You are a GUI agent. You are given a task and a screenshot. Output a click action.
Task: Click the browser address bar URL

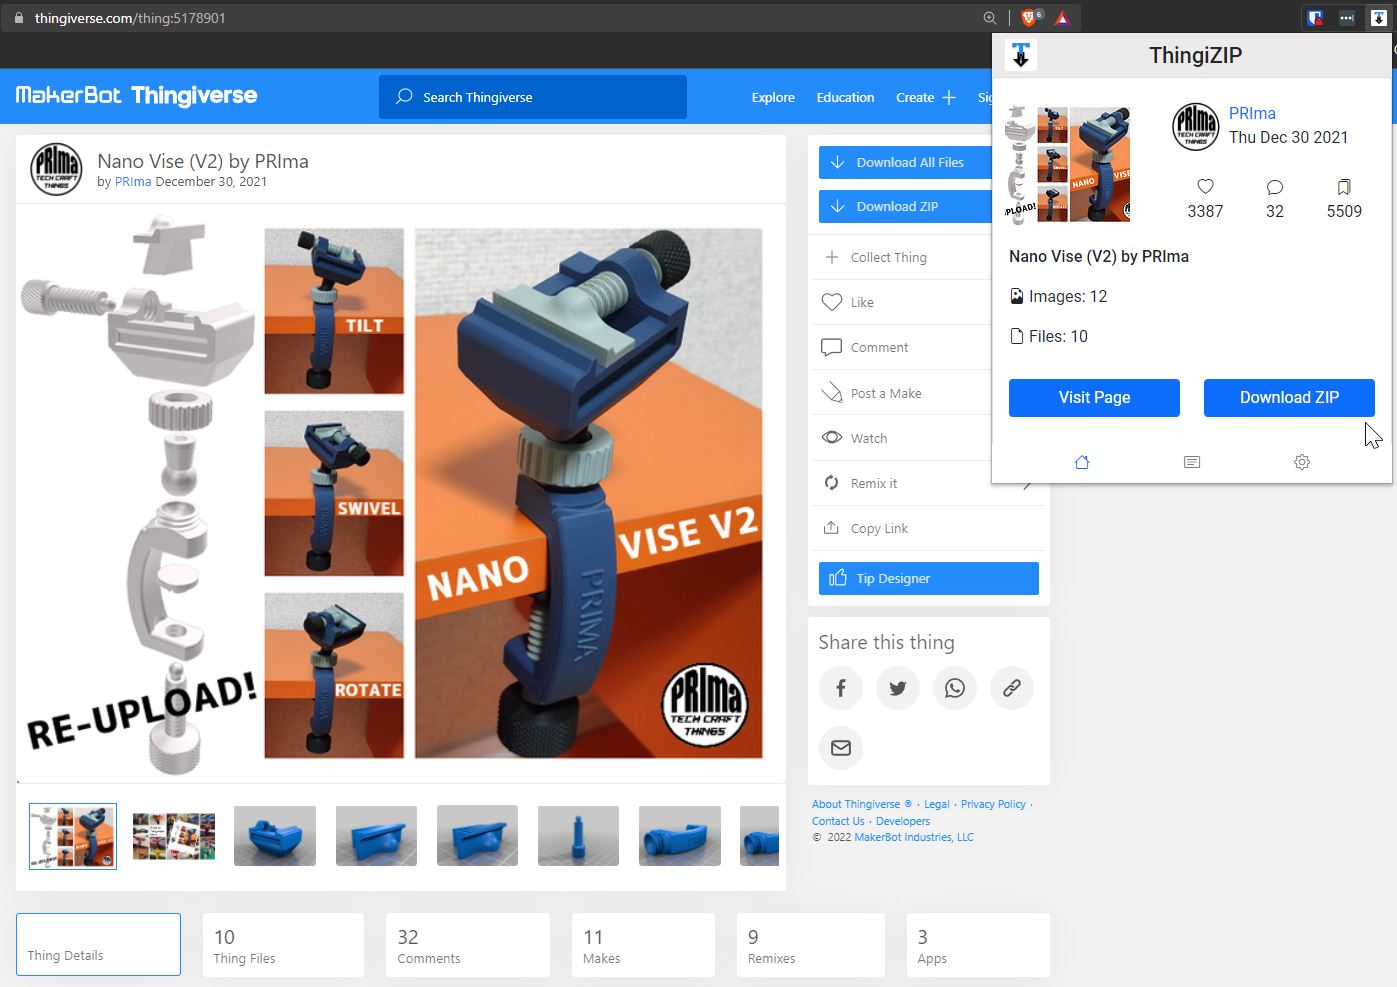click(130, 18)
